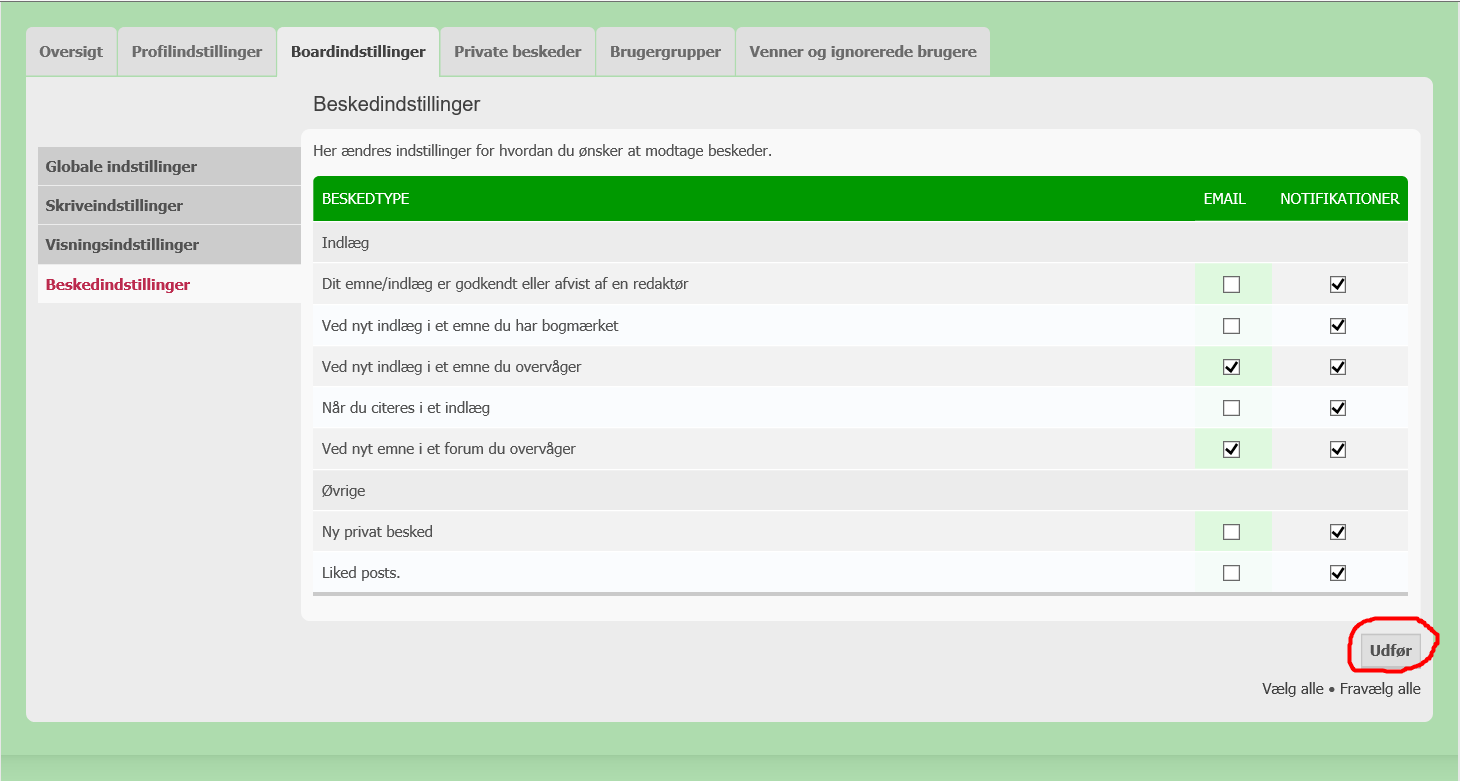This screenshot has height=781, width=1460.
Task: Uncheck notification for new post in bookmarked topic
Action: coord(1338,326)
